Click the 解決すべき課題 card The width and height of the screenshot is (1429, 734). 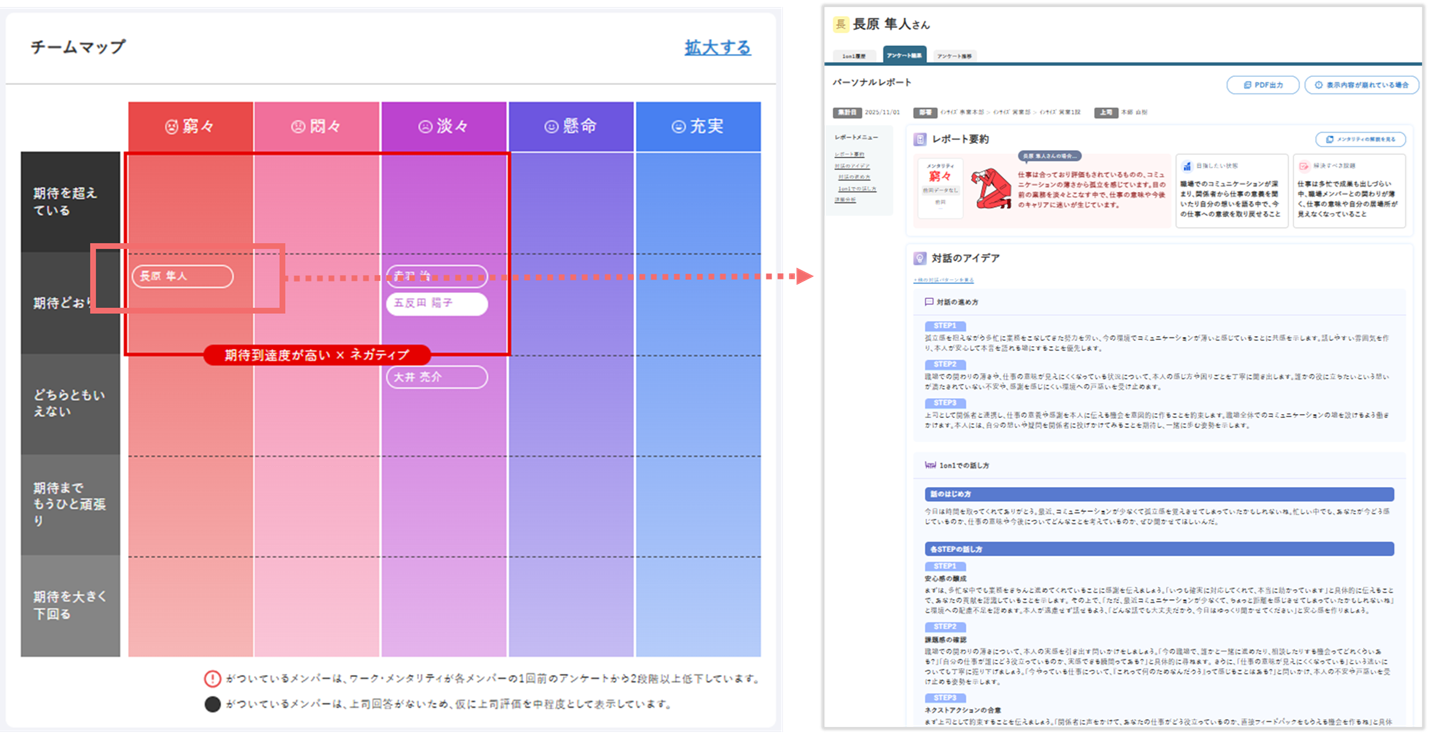[x=1349, y=191]
